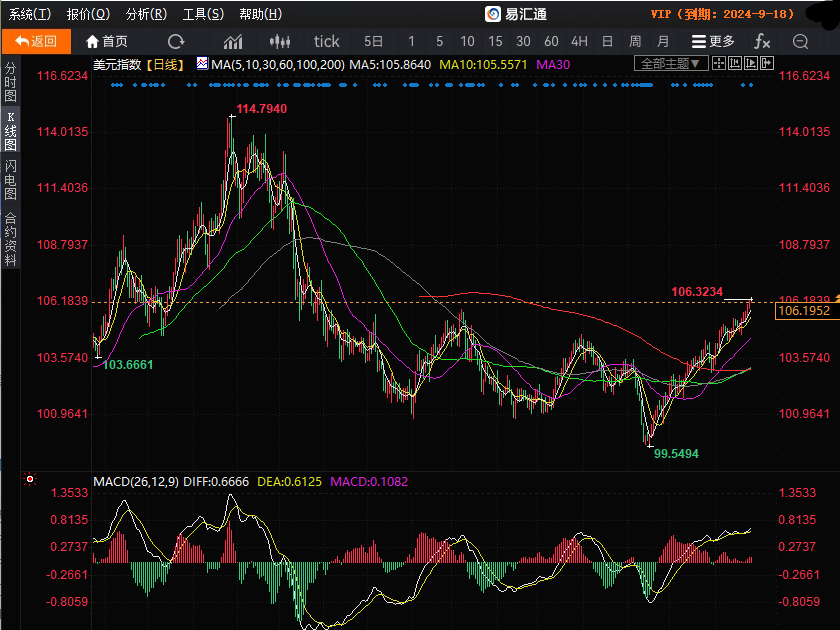Click the chart export arrow icon
This screenshot has height=630, width=840.
767,64
